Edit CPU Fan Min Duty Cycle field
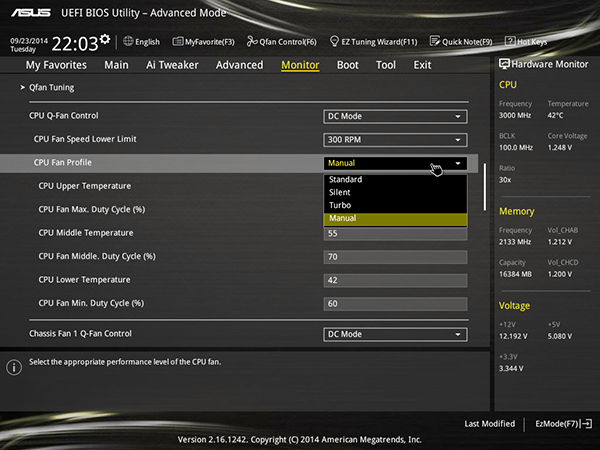This screenshot has width=600, height=450. pos(395,304)
